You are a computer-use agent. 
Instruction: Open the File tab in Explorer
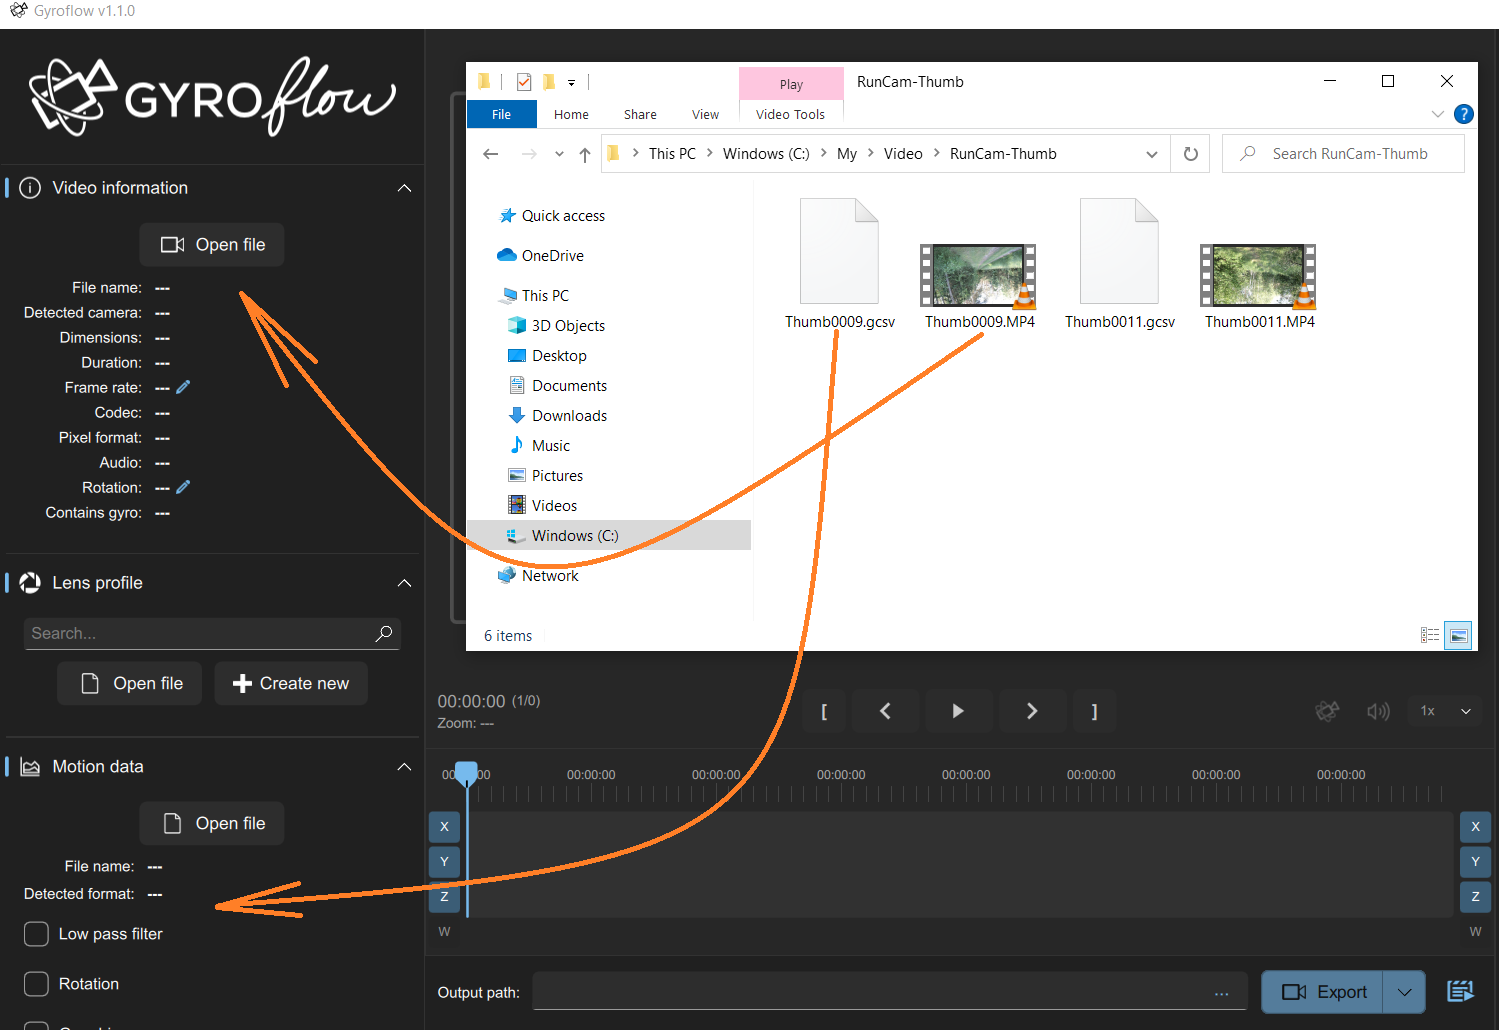[x=502, y=114]
